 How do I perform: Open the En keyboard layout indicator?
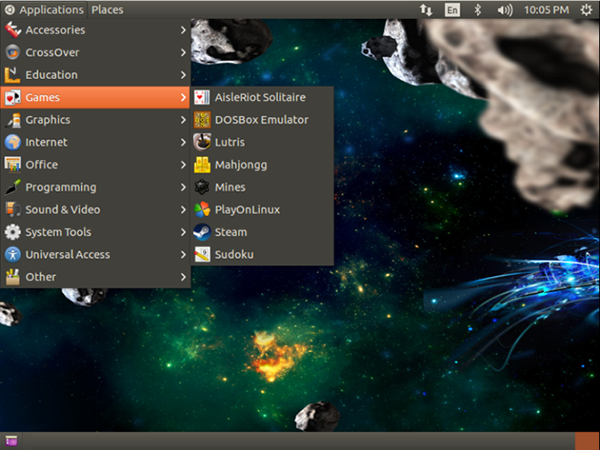coord(453,10)
